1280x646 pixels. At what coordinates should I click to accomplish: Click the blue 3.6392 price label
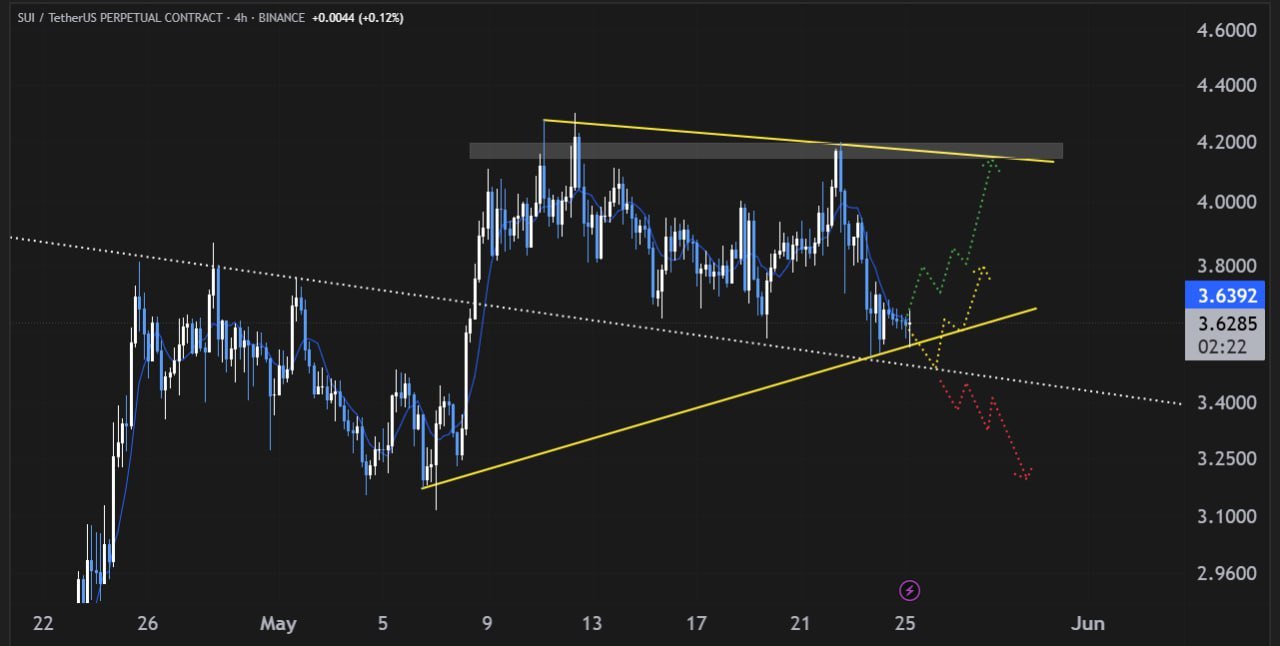1225,296
